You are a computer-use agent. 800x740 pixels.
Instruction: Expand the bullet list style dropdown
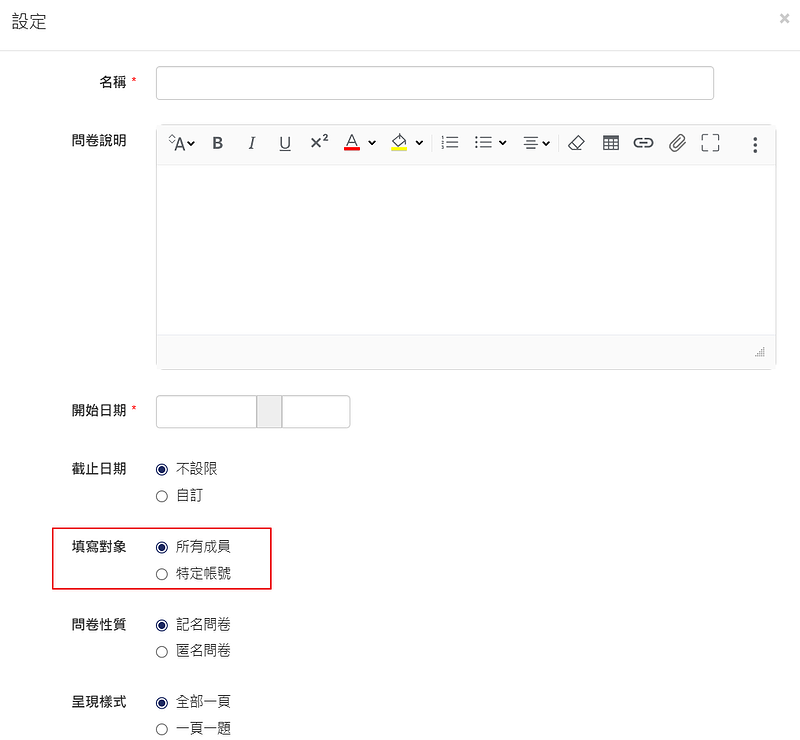490,143
